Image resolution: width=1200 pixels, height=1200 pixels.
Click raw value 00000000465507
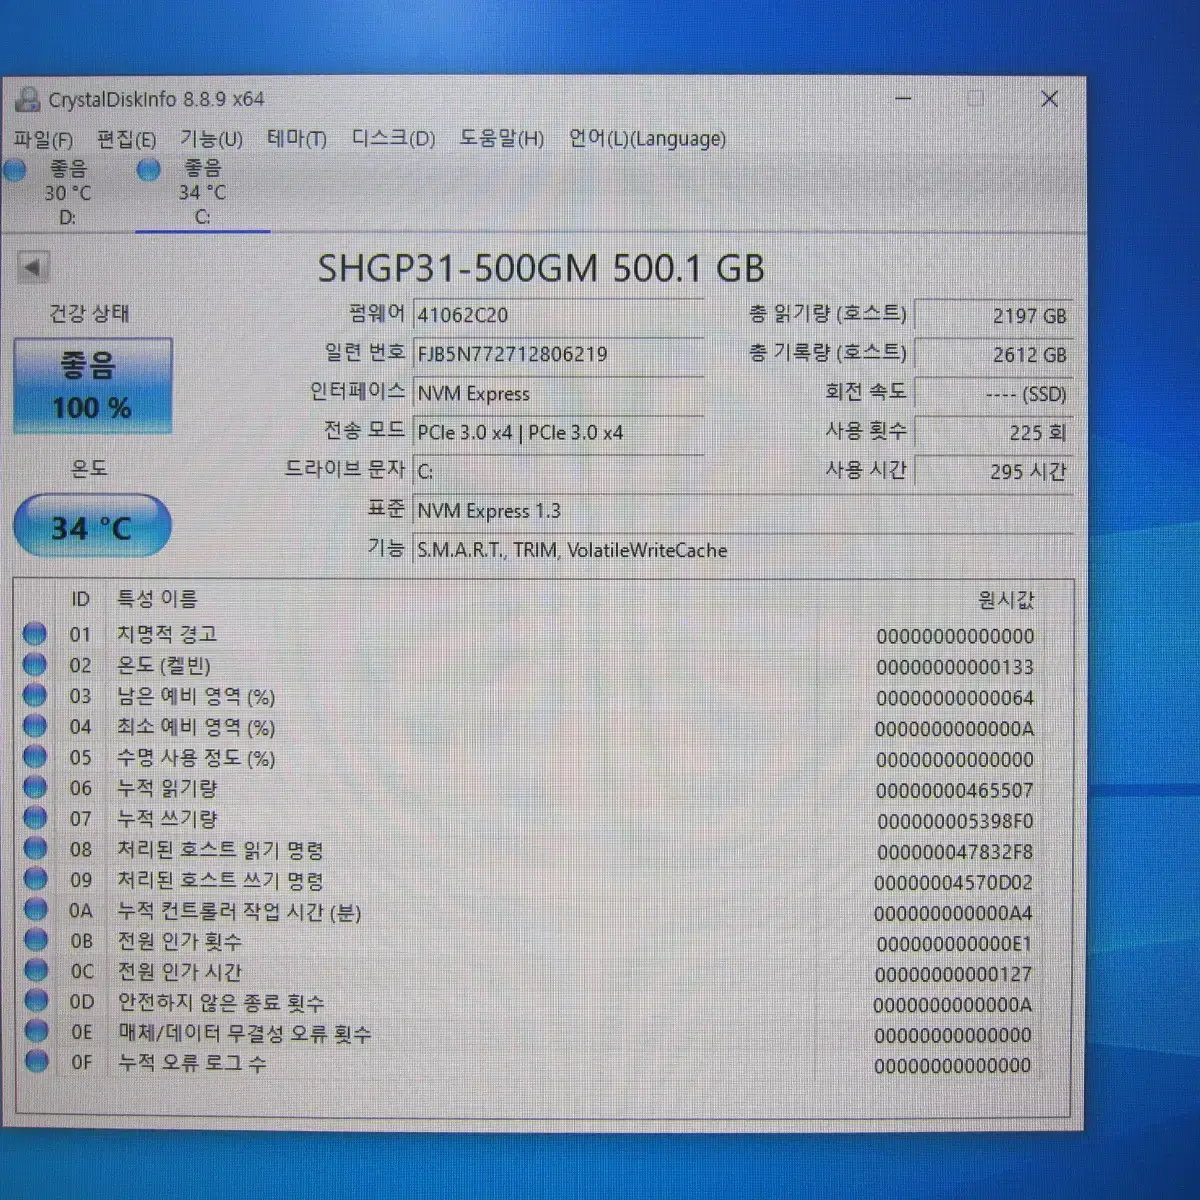pyautogui.click(x=955, y=790)
